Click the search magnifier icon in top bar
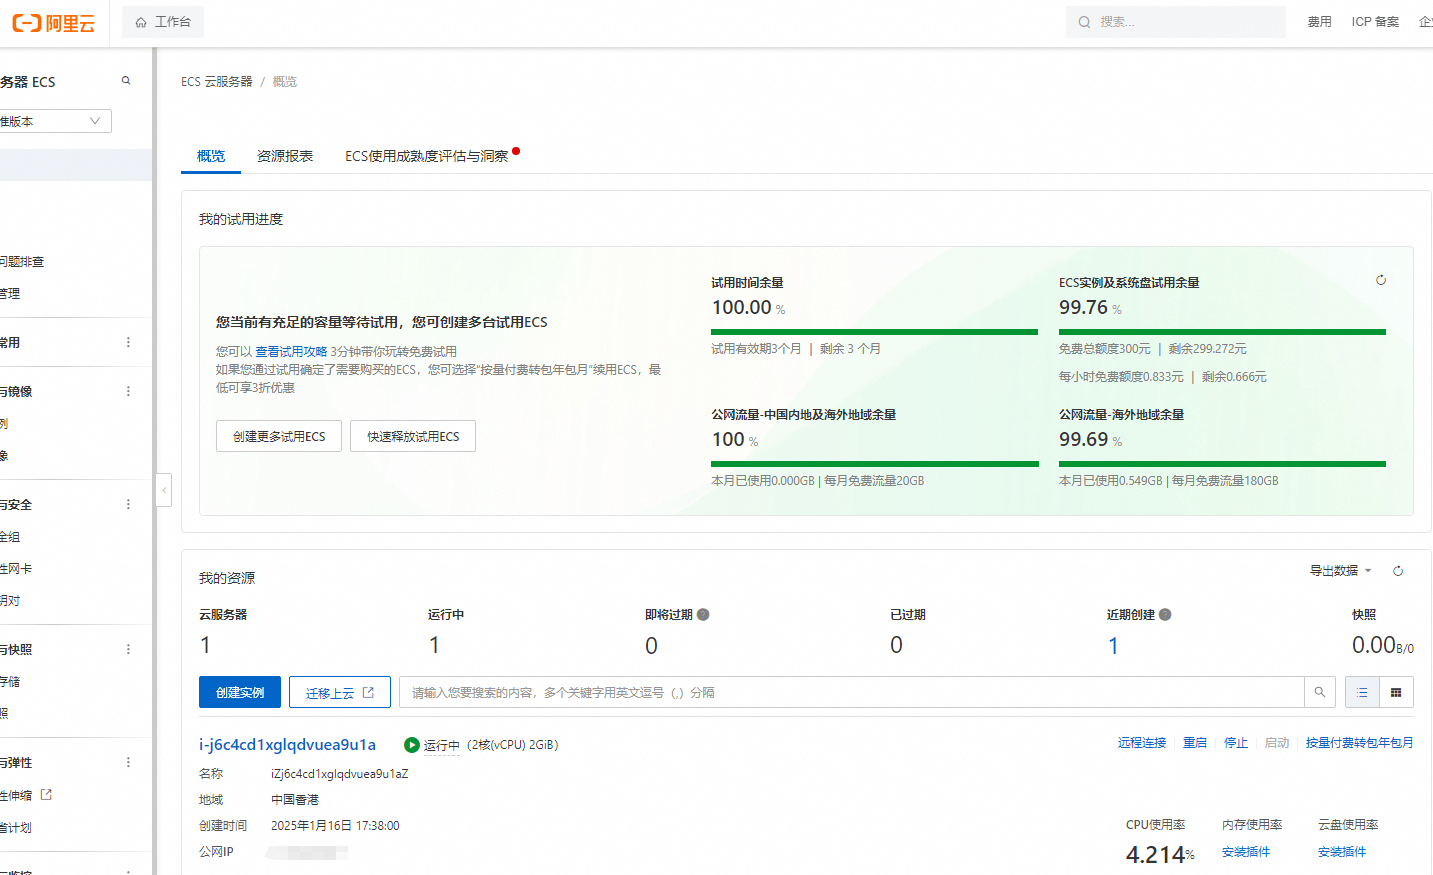The width and height of the screenshot is (1433, 875). click(1084, 22)
